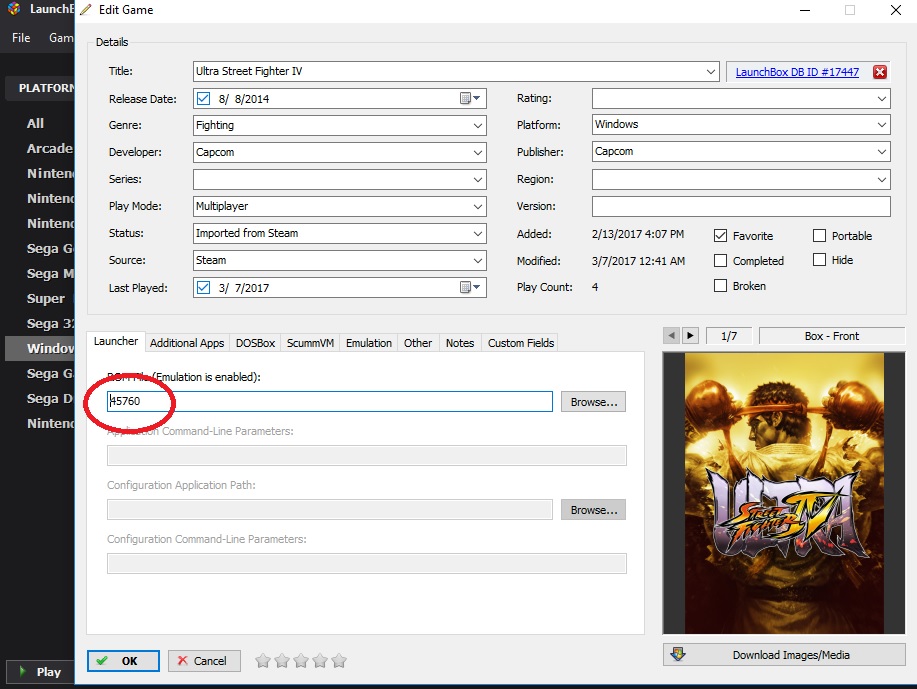This screenshot has width=917, height=689.
Task: Switch to the Notes tab
Action: click(x=460, y=343)
